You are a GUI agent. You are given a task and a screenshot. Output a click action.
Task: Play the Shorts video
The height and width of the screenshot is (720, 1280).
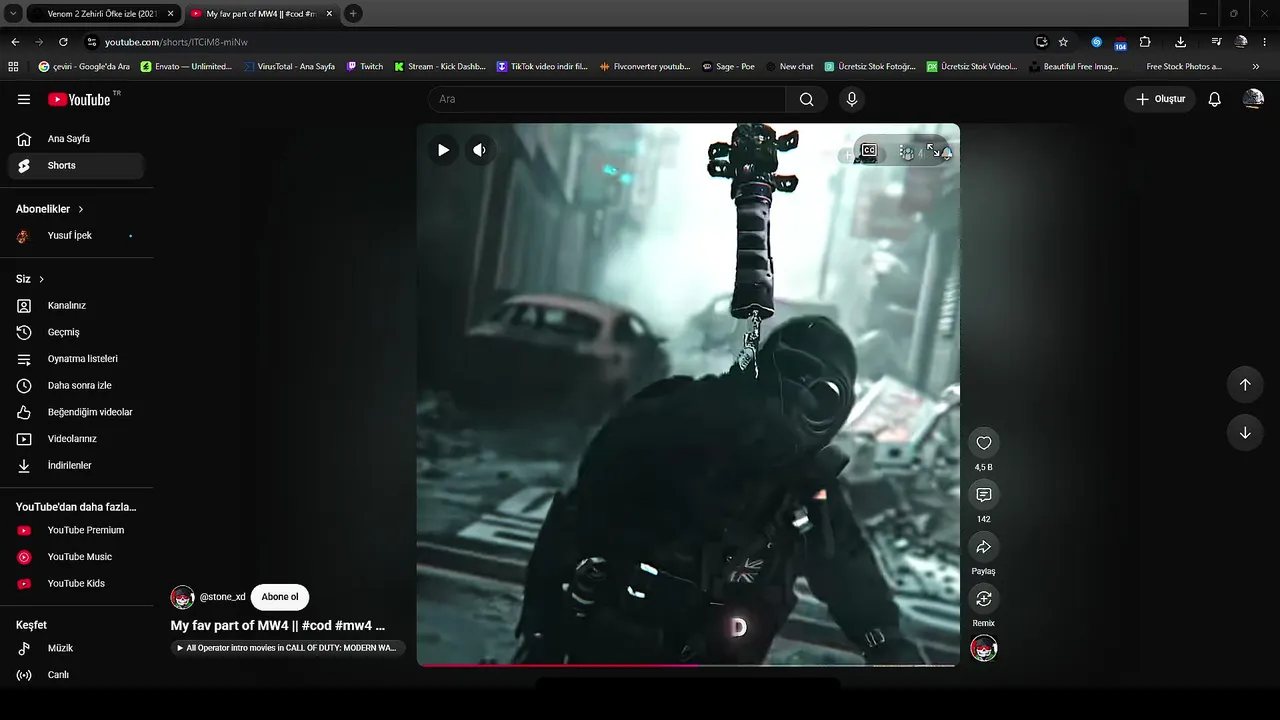(x=443, y=150)
